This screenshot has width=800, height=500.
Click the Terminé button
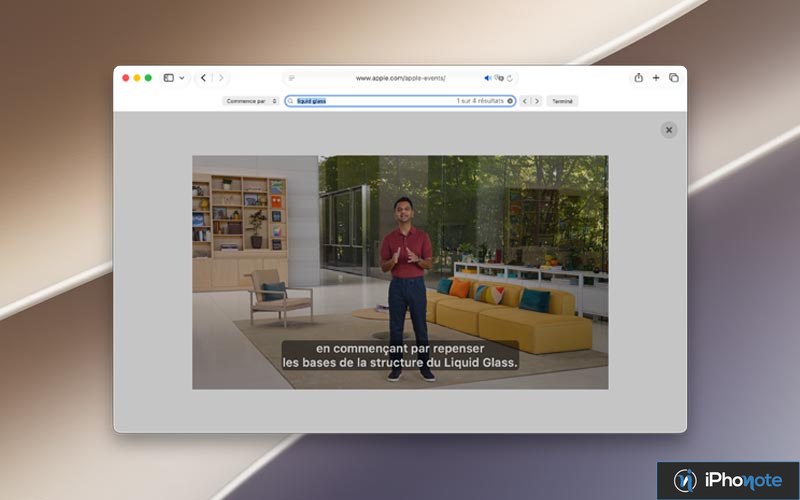(x=562, y=101)
